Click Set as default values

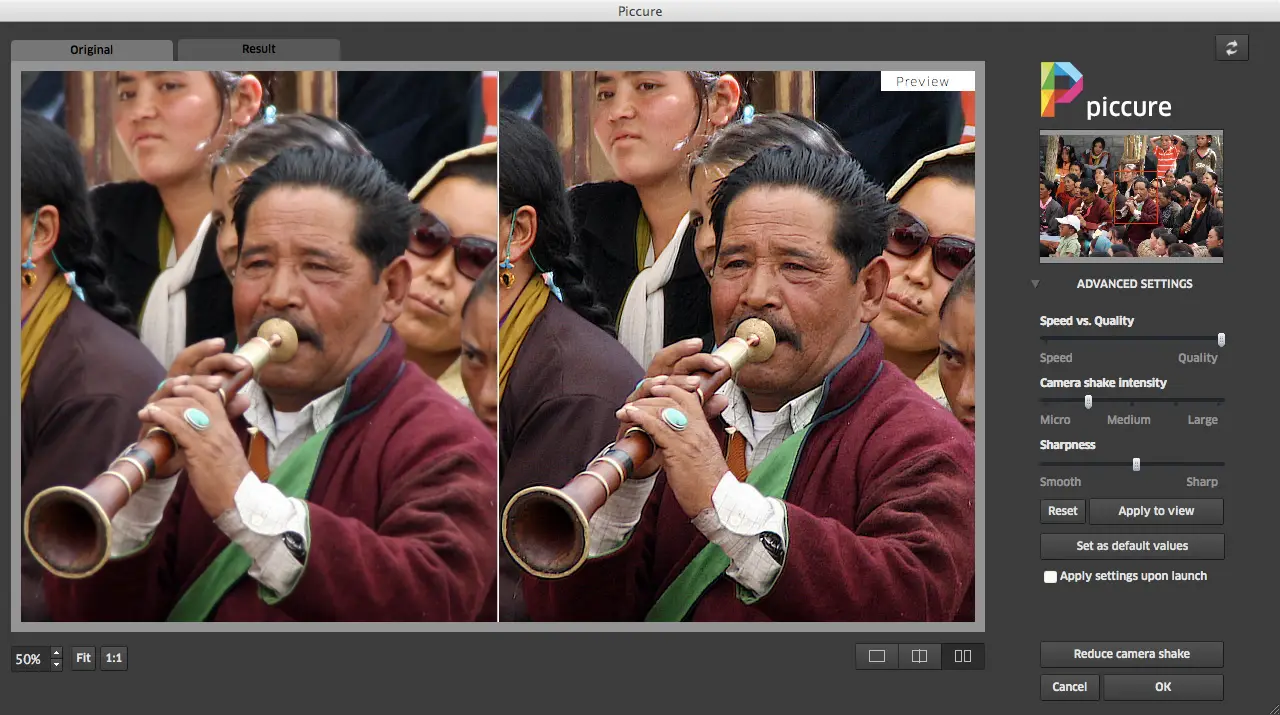pyautogui.click(x=1131, y=546)
